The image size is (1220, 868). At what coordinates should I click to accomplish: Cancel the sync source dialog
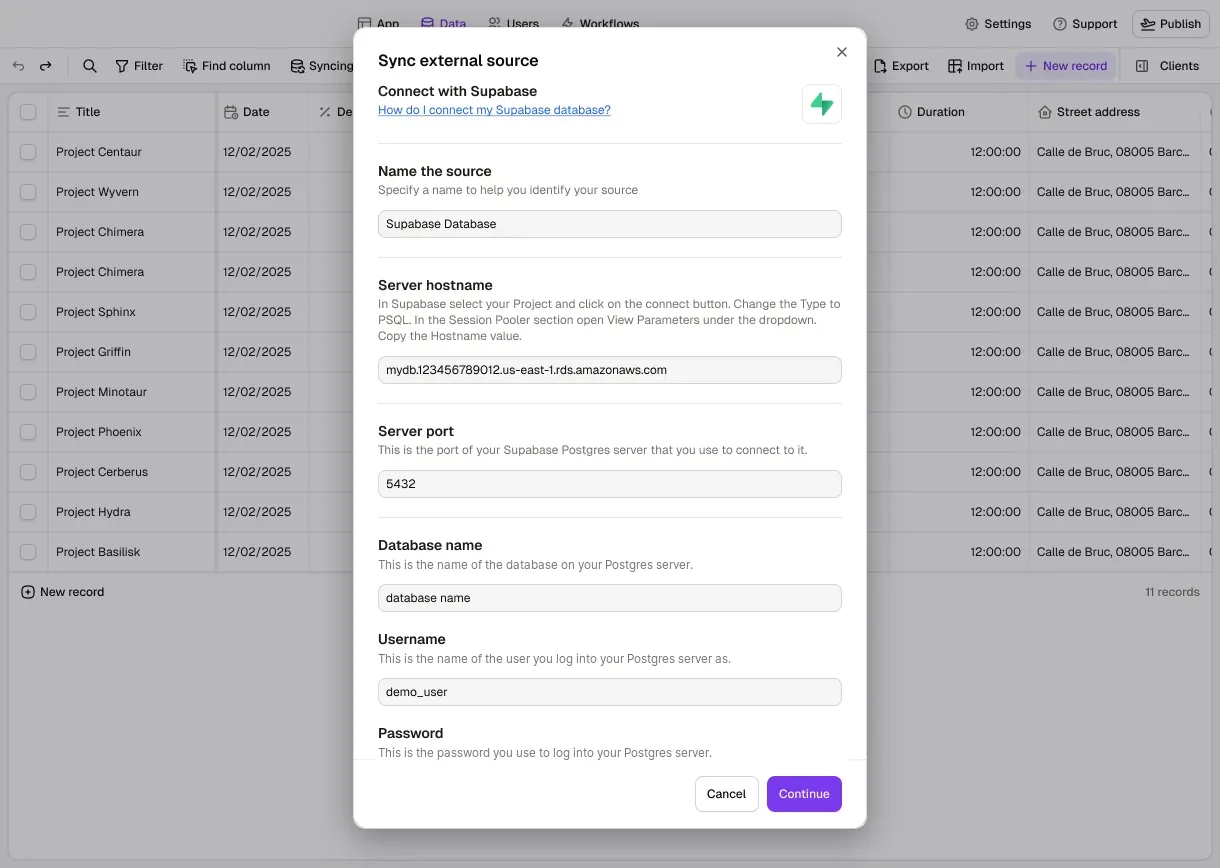(727, 794)
